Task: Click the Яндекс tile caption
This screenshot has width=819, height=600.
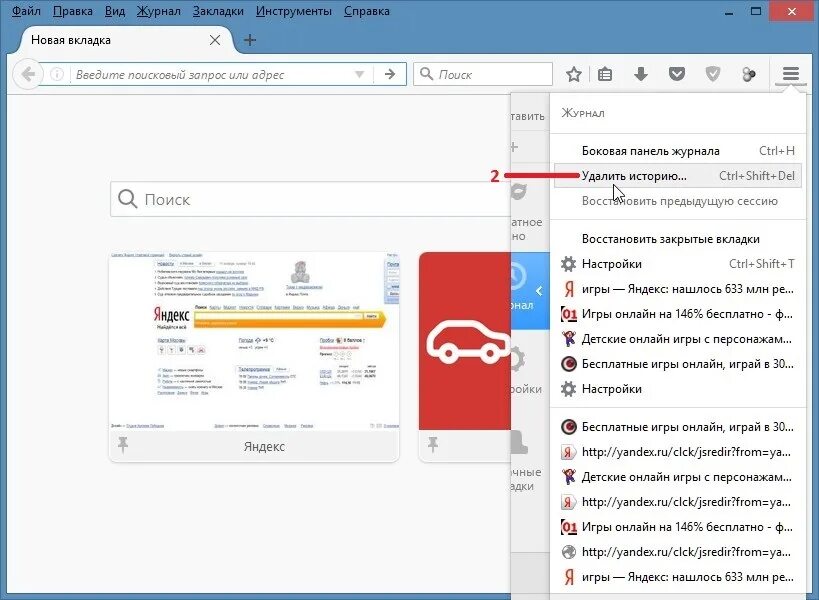Action: pyautogui.click(x=264, y=447)
